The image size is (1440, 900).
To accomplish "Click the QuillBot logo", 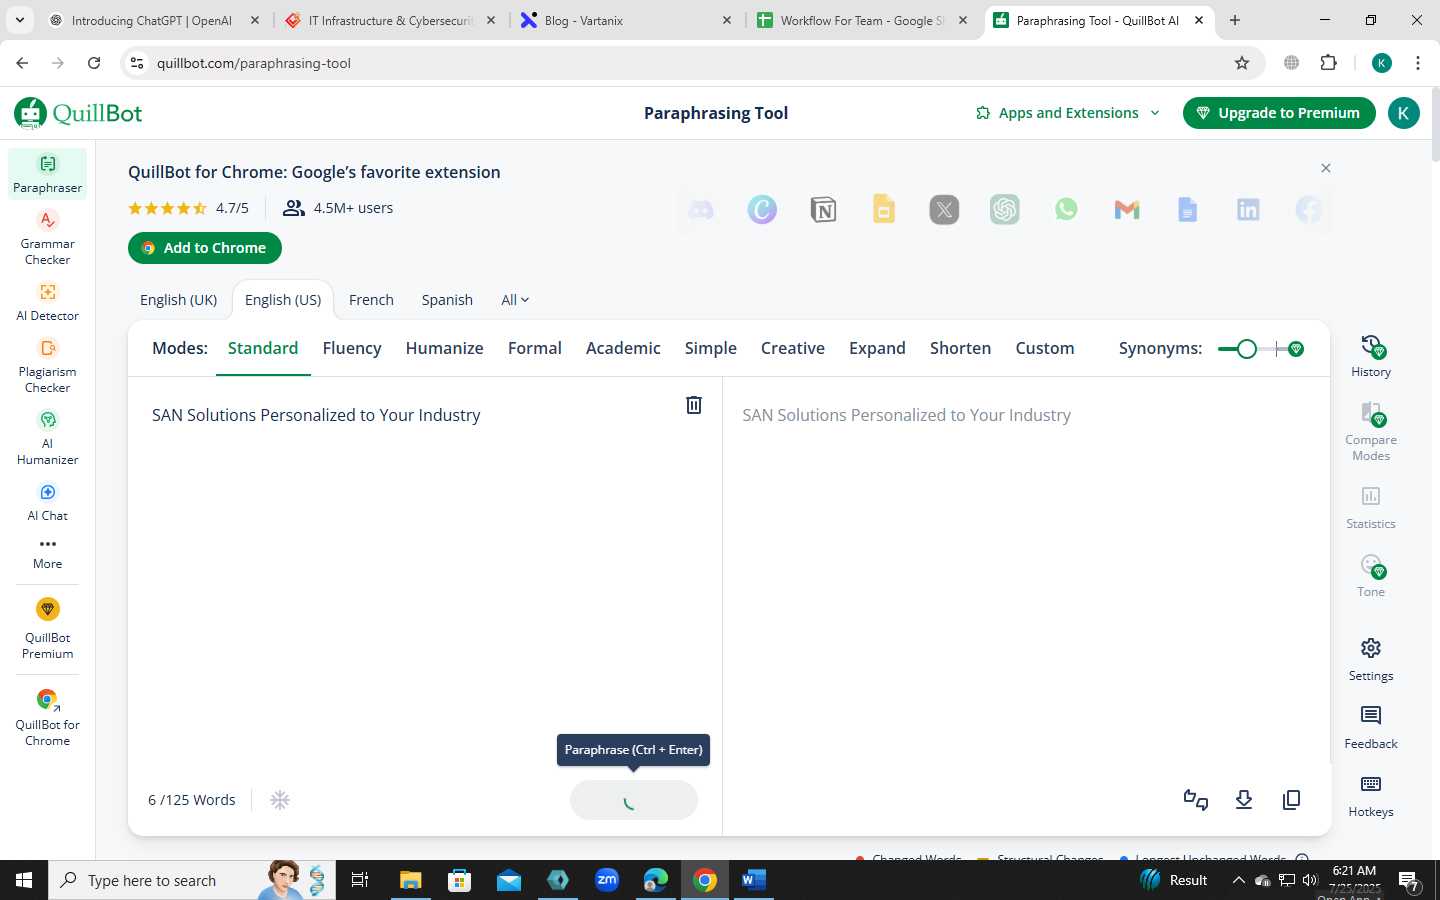I will pyautogui.click(x=78, y=113).
